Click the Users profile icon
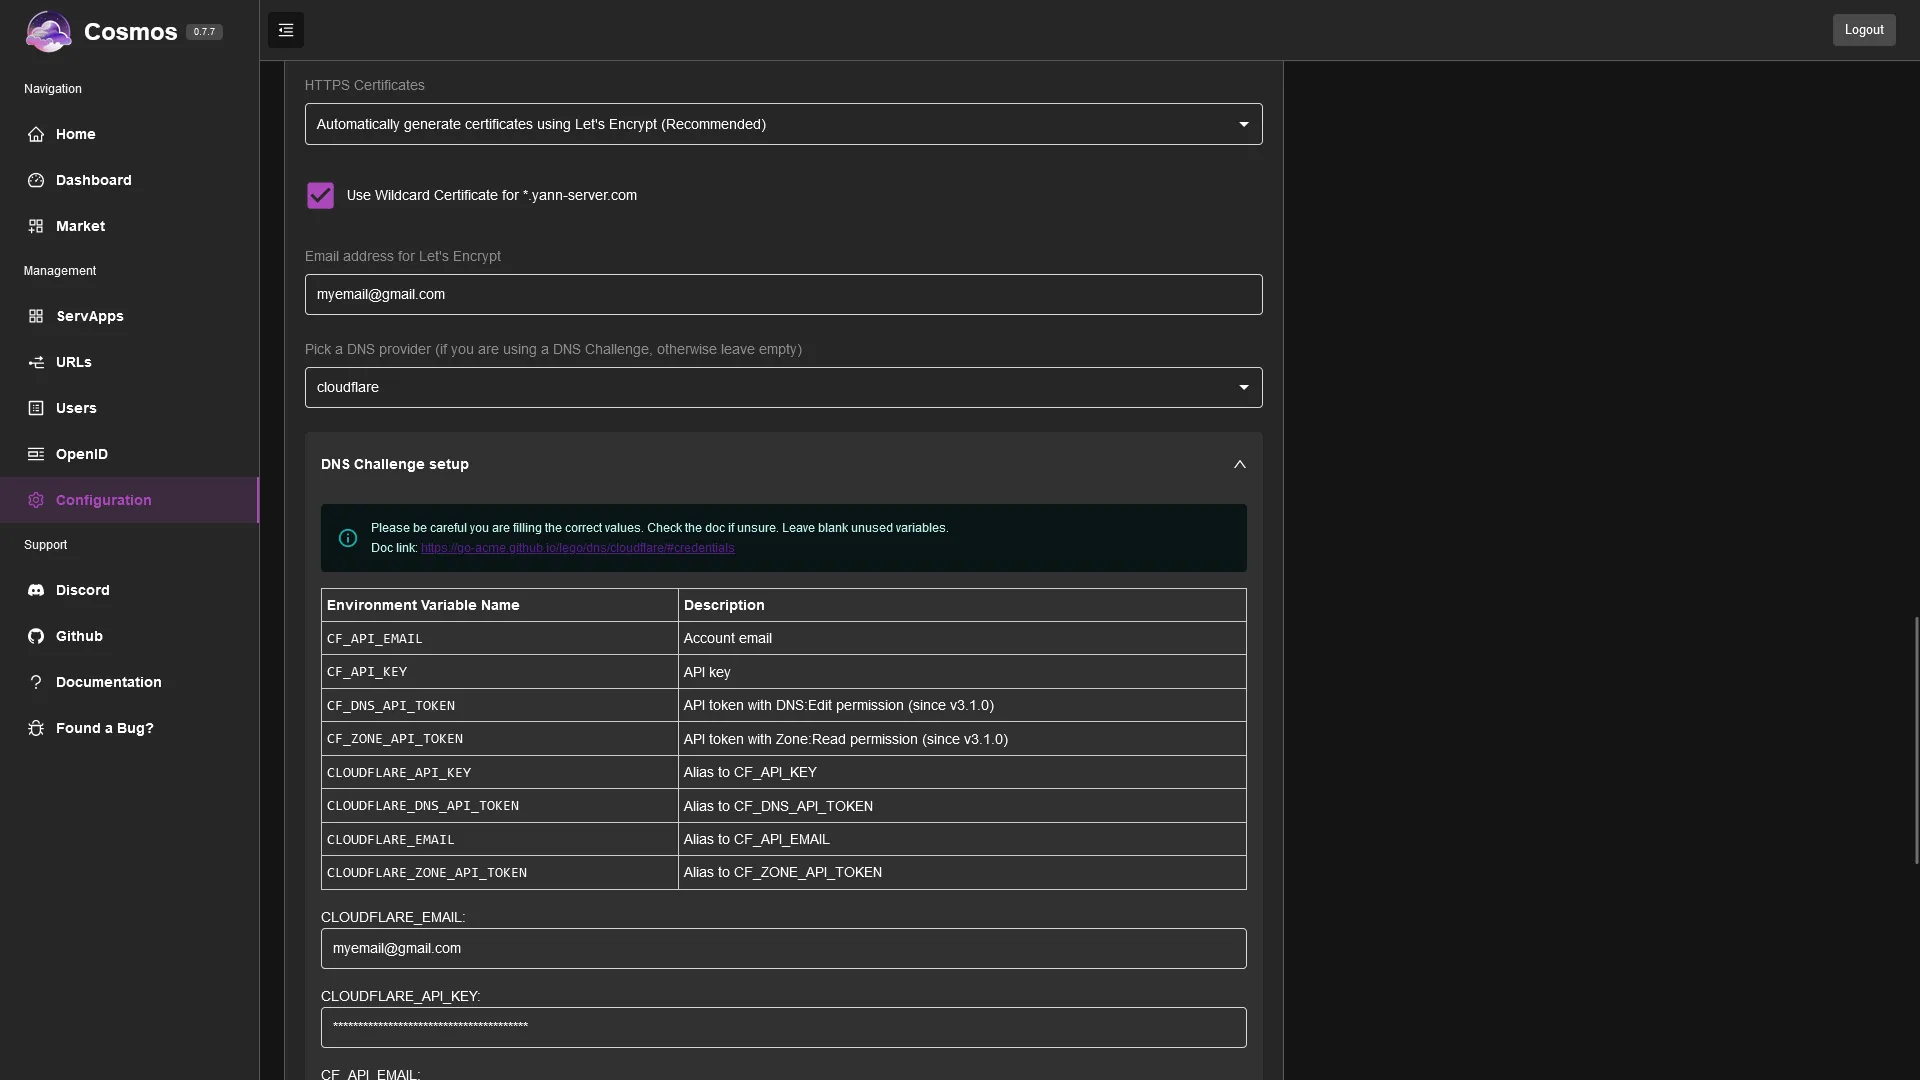Image resolution: width=1920 pixels, height=1080 pixels. pyautogui.click(x=36, y=408)
